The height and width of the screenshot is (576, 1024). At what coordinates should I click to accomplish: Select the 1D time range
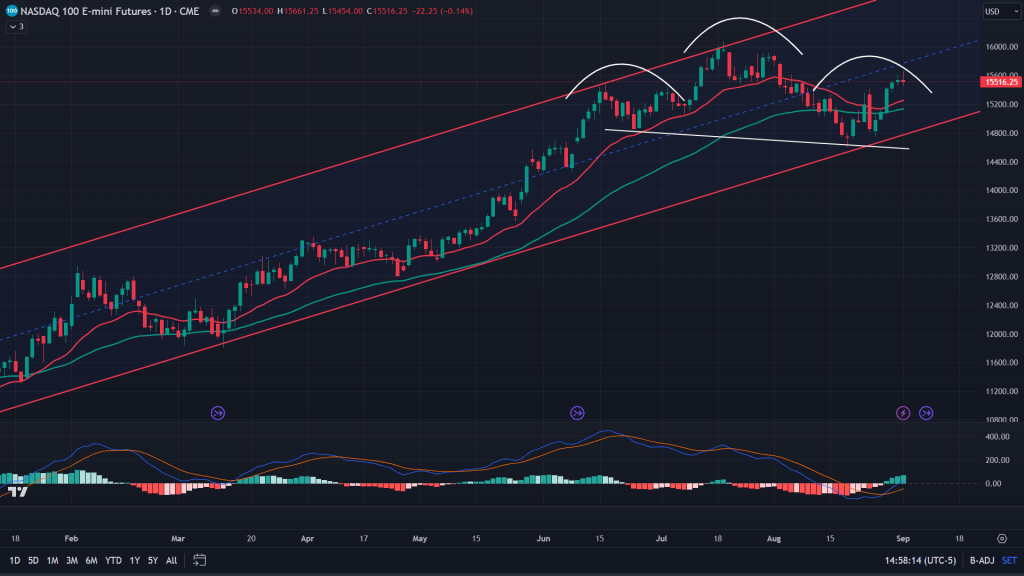pyautogui.click(x=14, y=560)
